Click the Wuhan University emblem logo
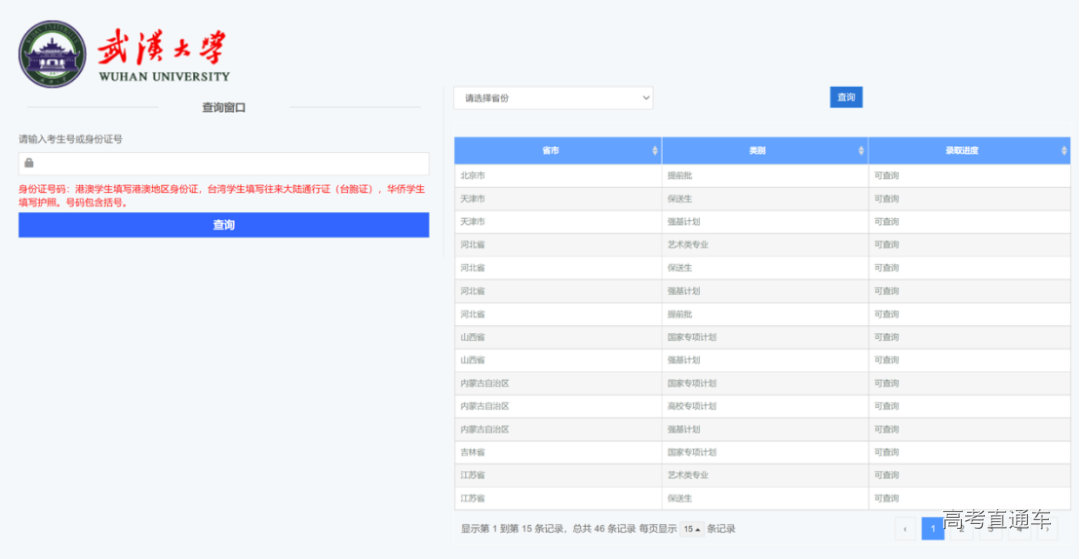The height and width of the screenshot is (559, 1080). 52,54
